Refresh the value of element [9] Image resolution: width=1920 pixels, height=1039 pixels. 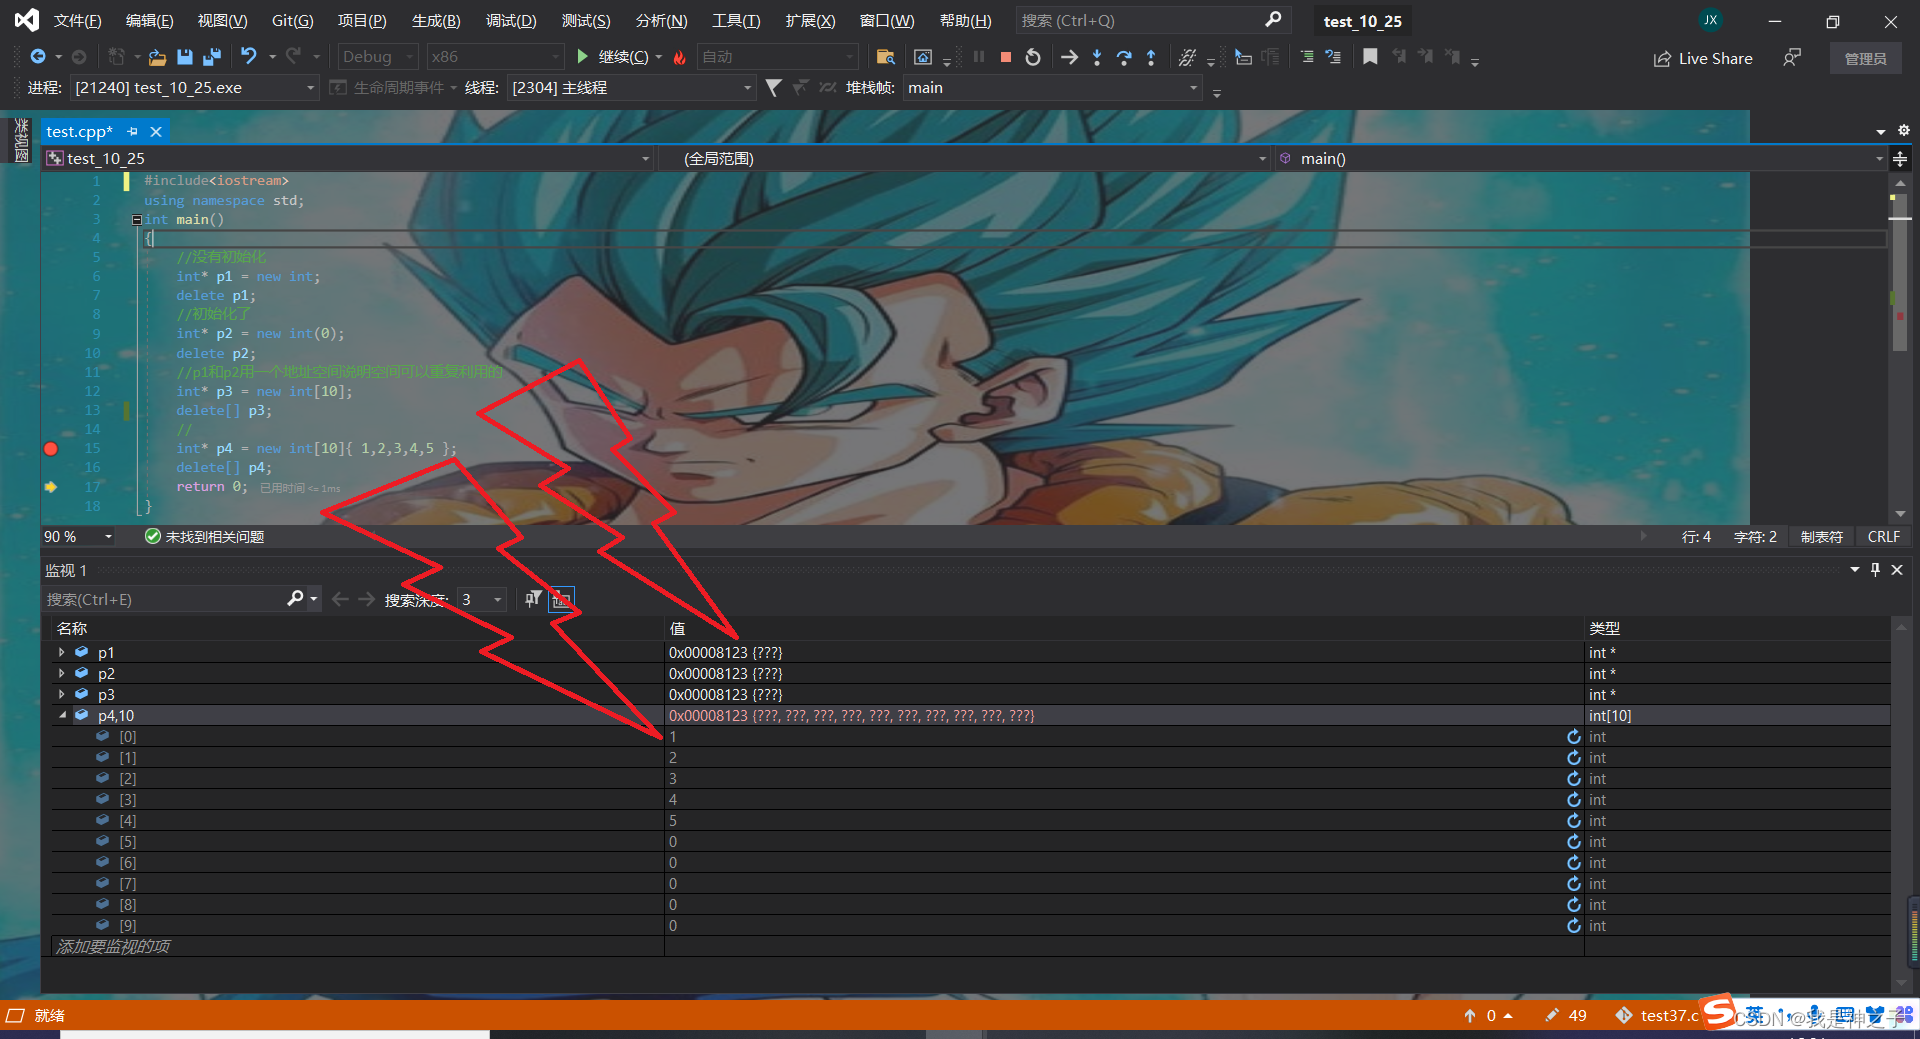1573,926
